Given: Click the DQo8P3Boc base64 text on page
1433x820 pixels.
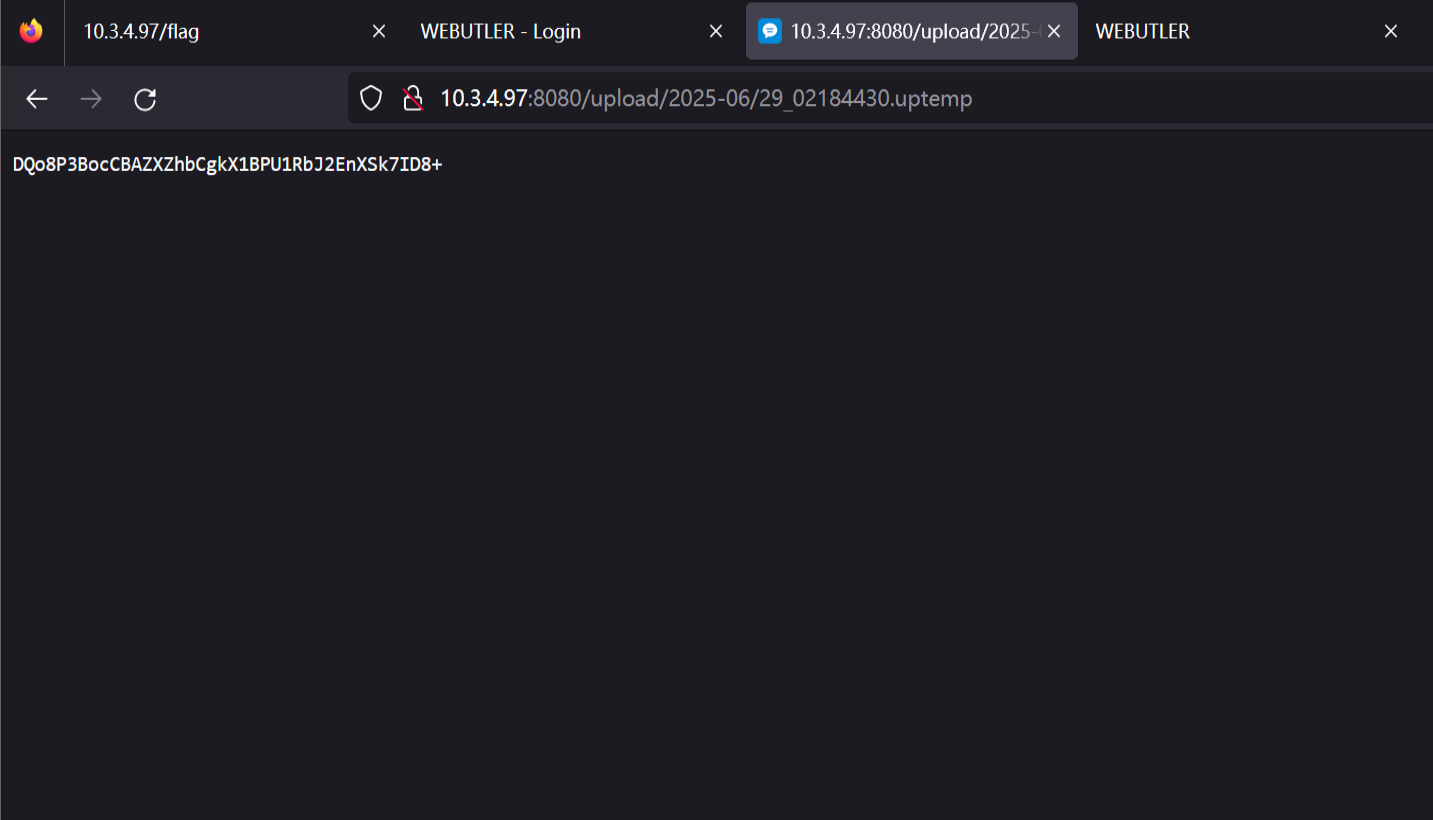Looking at the screenshot, I should (x=227, y=164).
